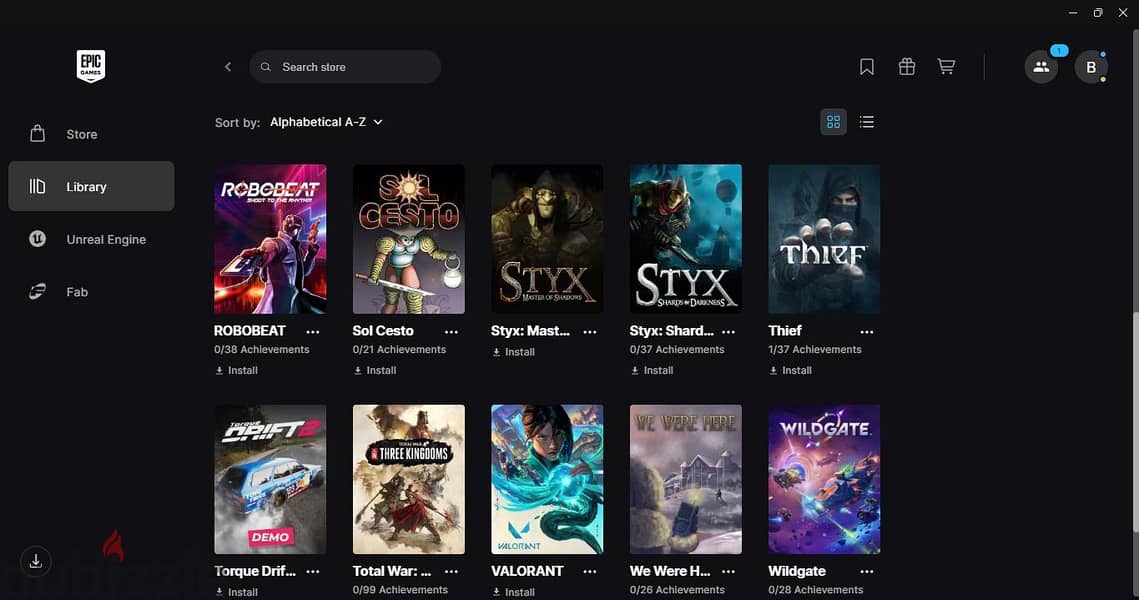Viewport: 1139px width, 600px height.
Task: Open the downloads icon in sidebar
Action: pos(36,561)
